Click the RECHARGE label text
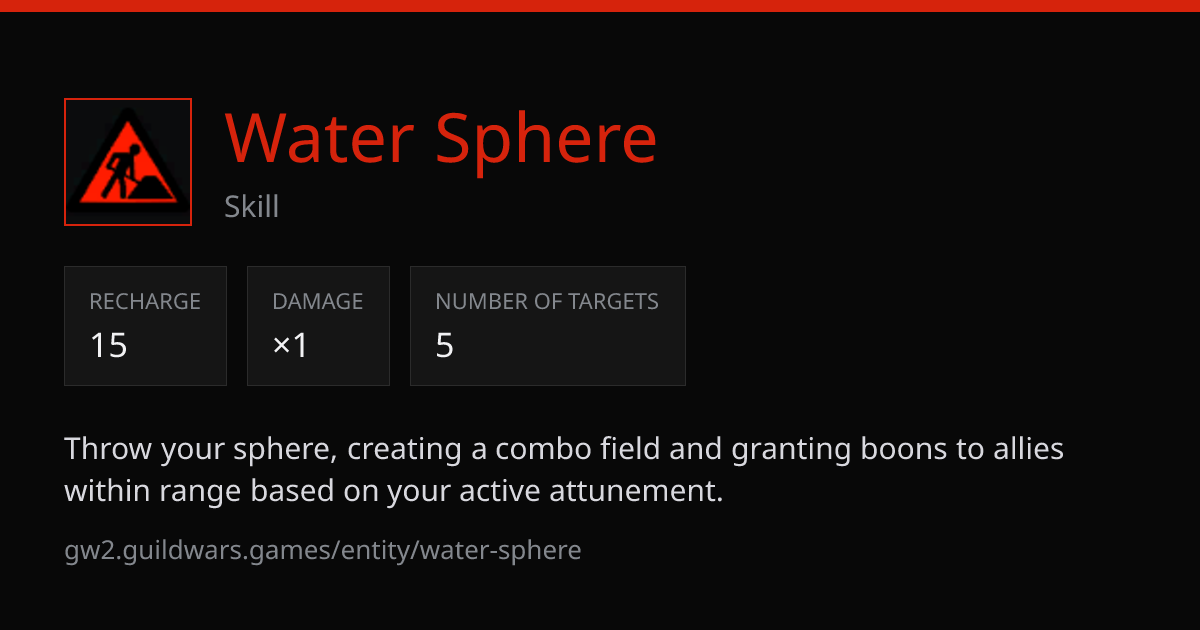1200x630 pixels. [x=145, y=301]
